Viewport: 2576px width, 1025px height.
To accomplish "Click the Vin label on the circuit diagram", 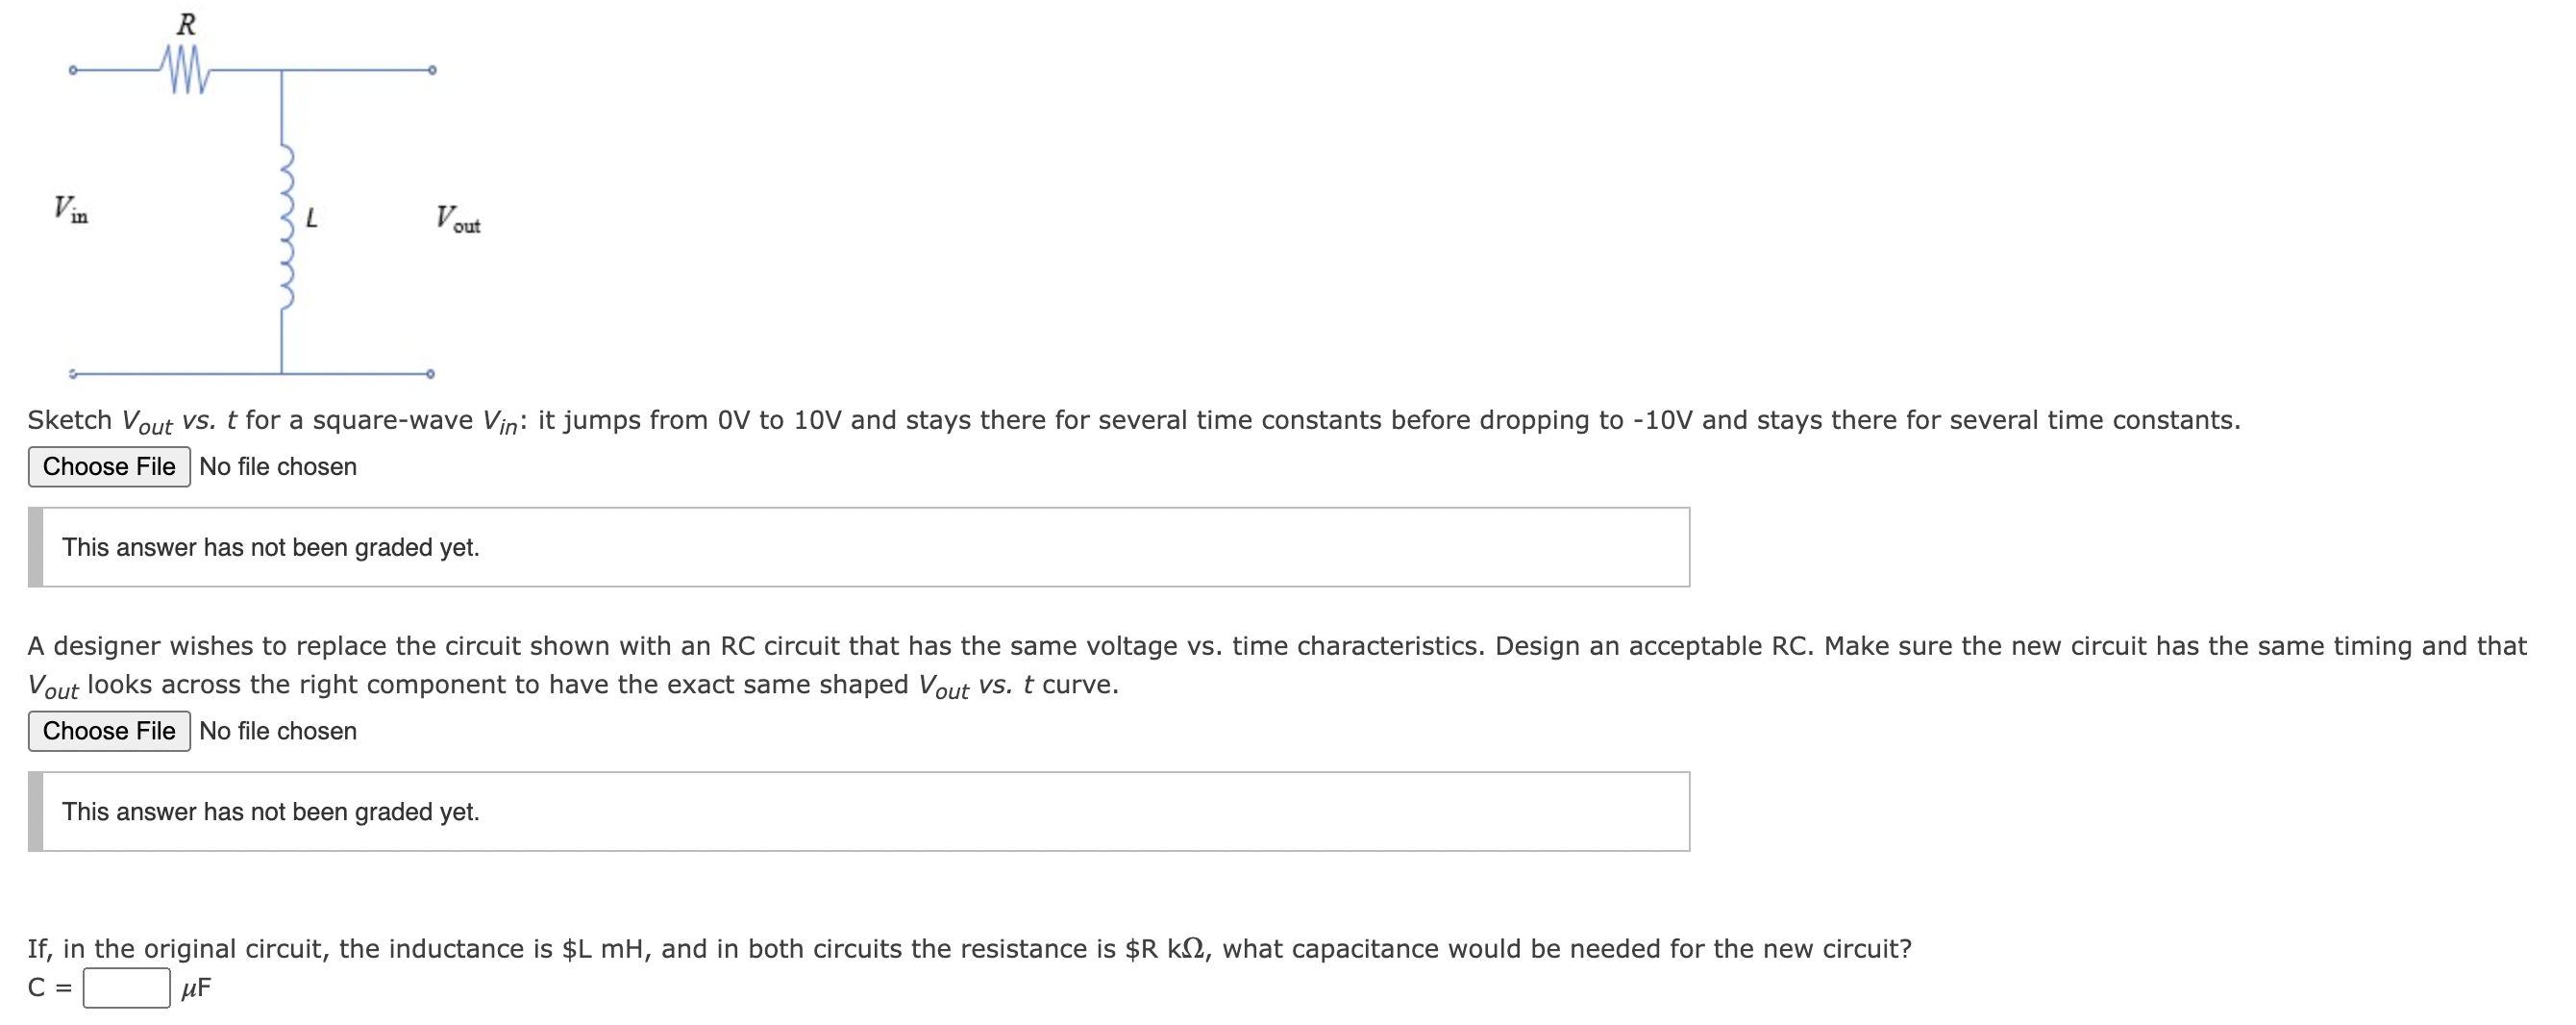I will 70,210.
